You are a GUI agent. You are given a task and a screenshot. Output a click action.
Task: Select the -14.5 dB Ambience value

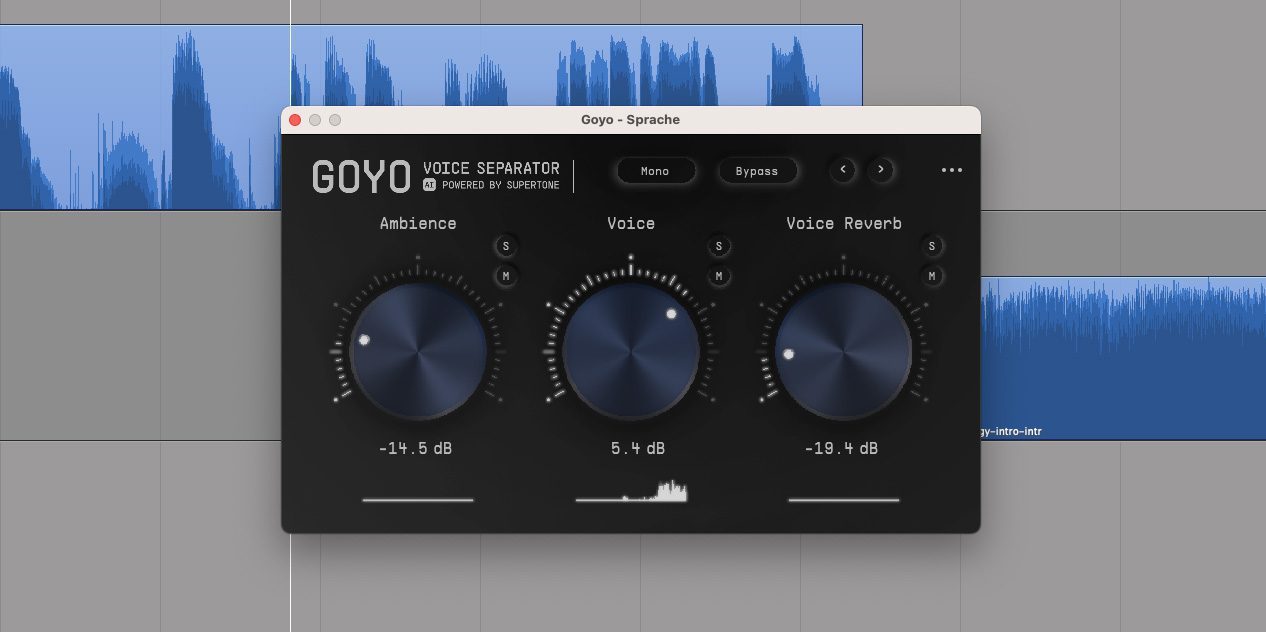click(x=416, y=449)
